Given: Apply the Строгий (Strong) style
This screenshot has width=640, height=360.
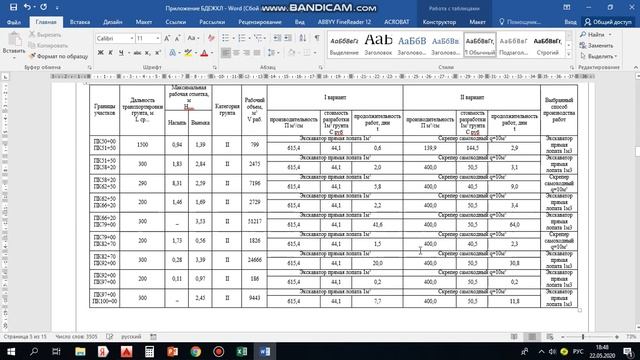Looking at the screenshot, I should [547, 45].
